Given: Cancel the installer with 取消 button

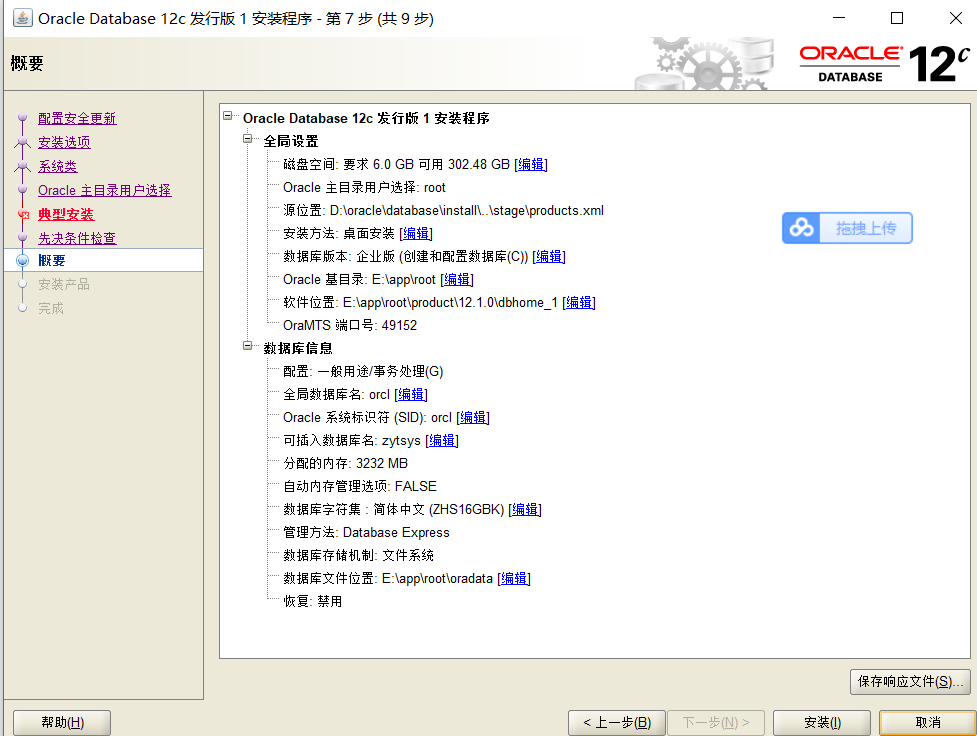Looking at the screenshot, I should pos(928,722).
